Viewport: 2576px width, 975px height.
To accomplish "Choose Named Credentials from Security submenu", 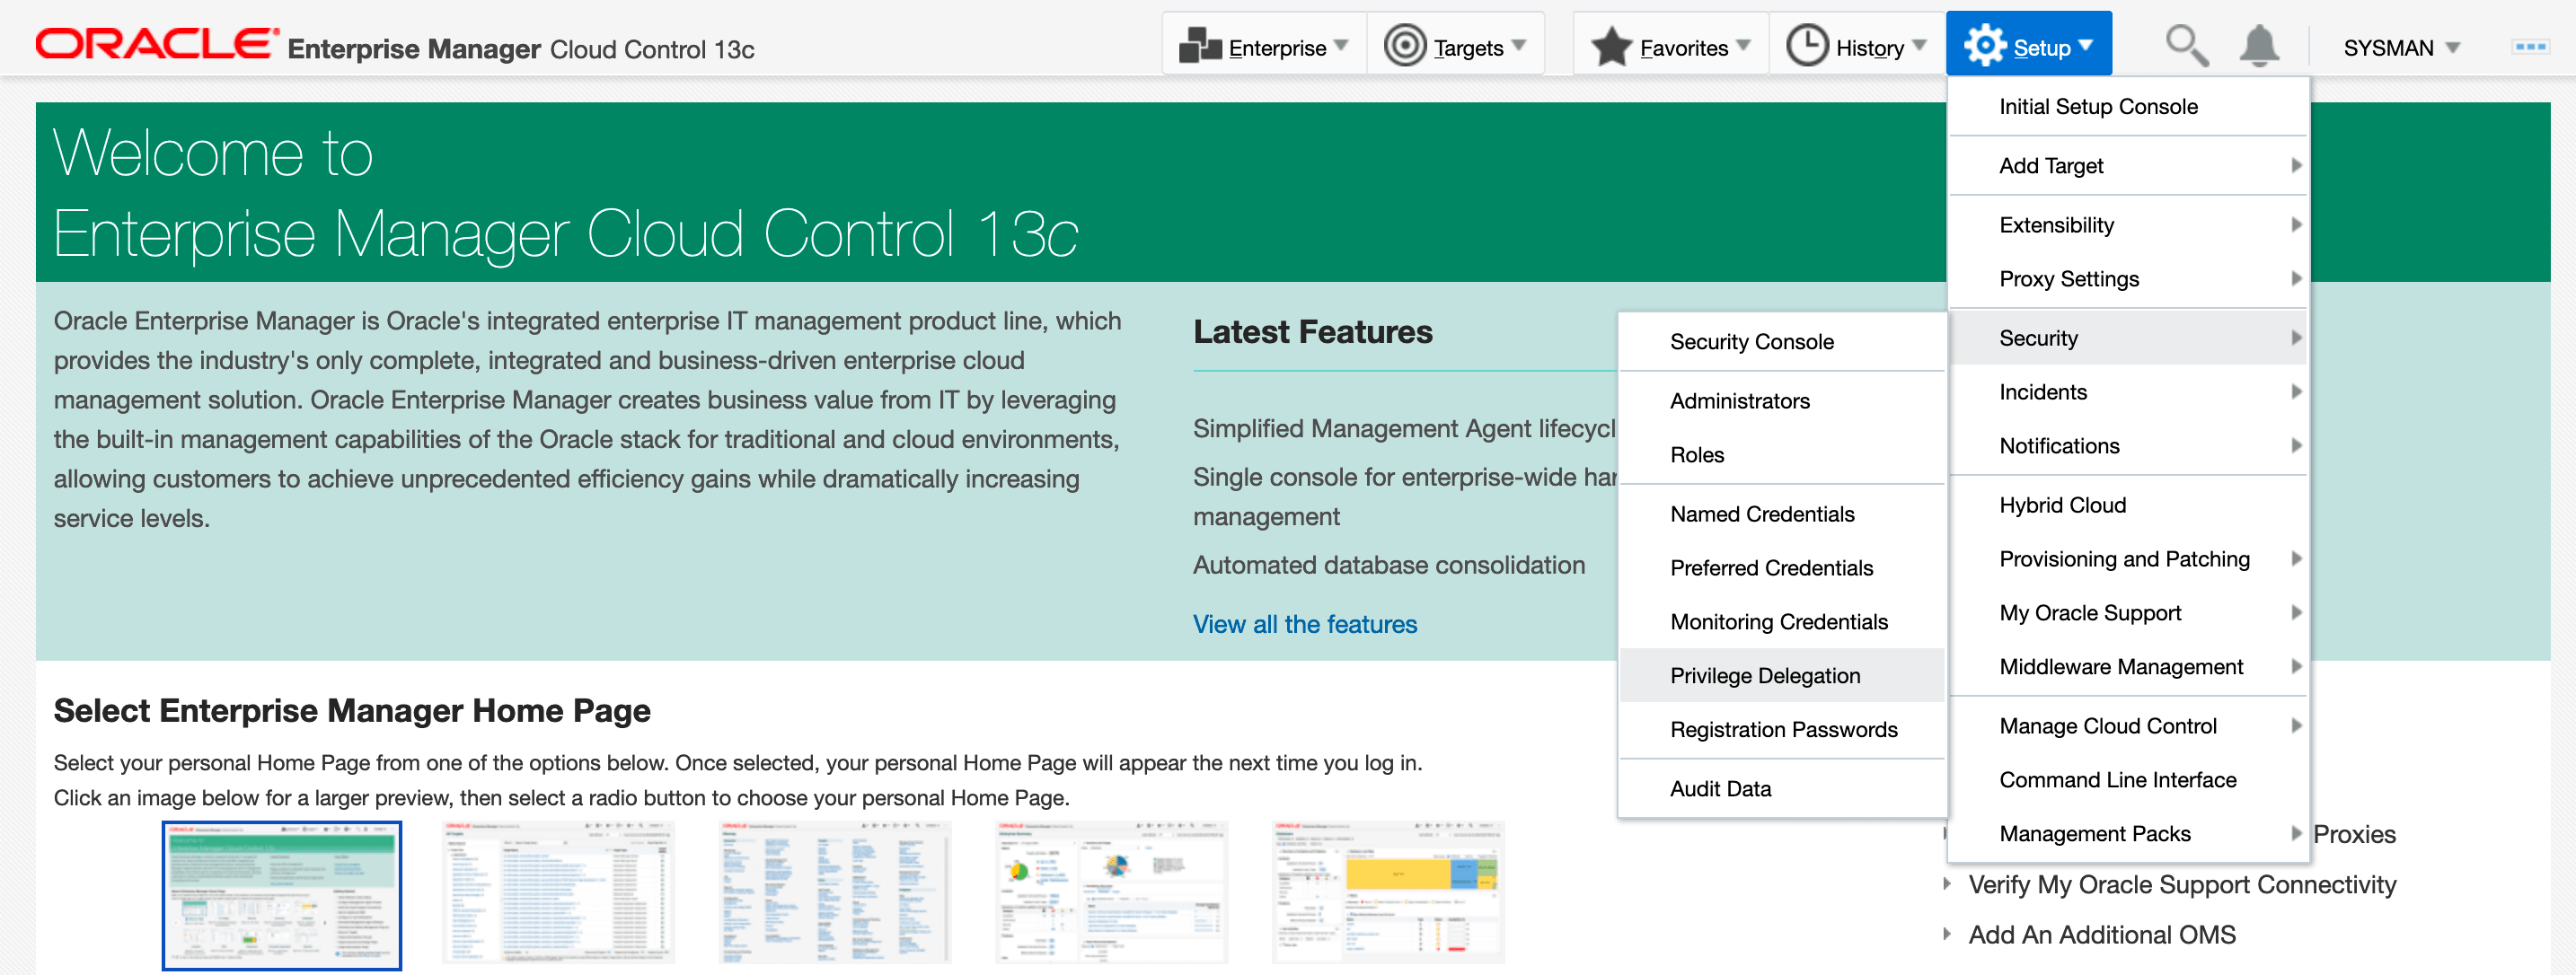I will [1761, 514].
